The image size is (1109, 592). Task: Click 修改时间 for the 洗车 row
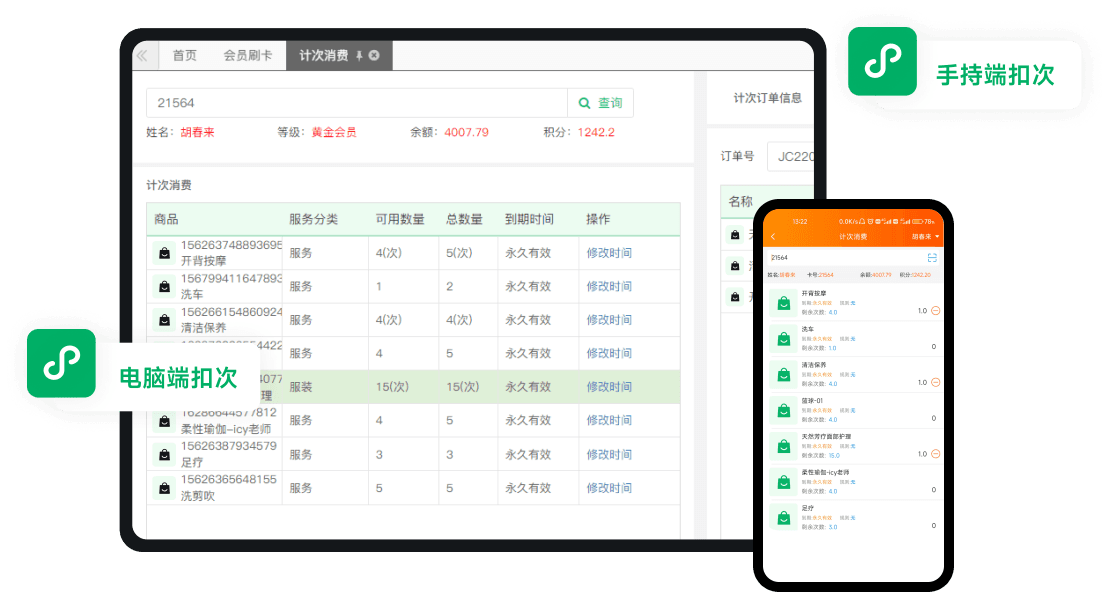pos(609,286)
